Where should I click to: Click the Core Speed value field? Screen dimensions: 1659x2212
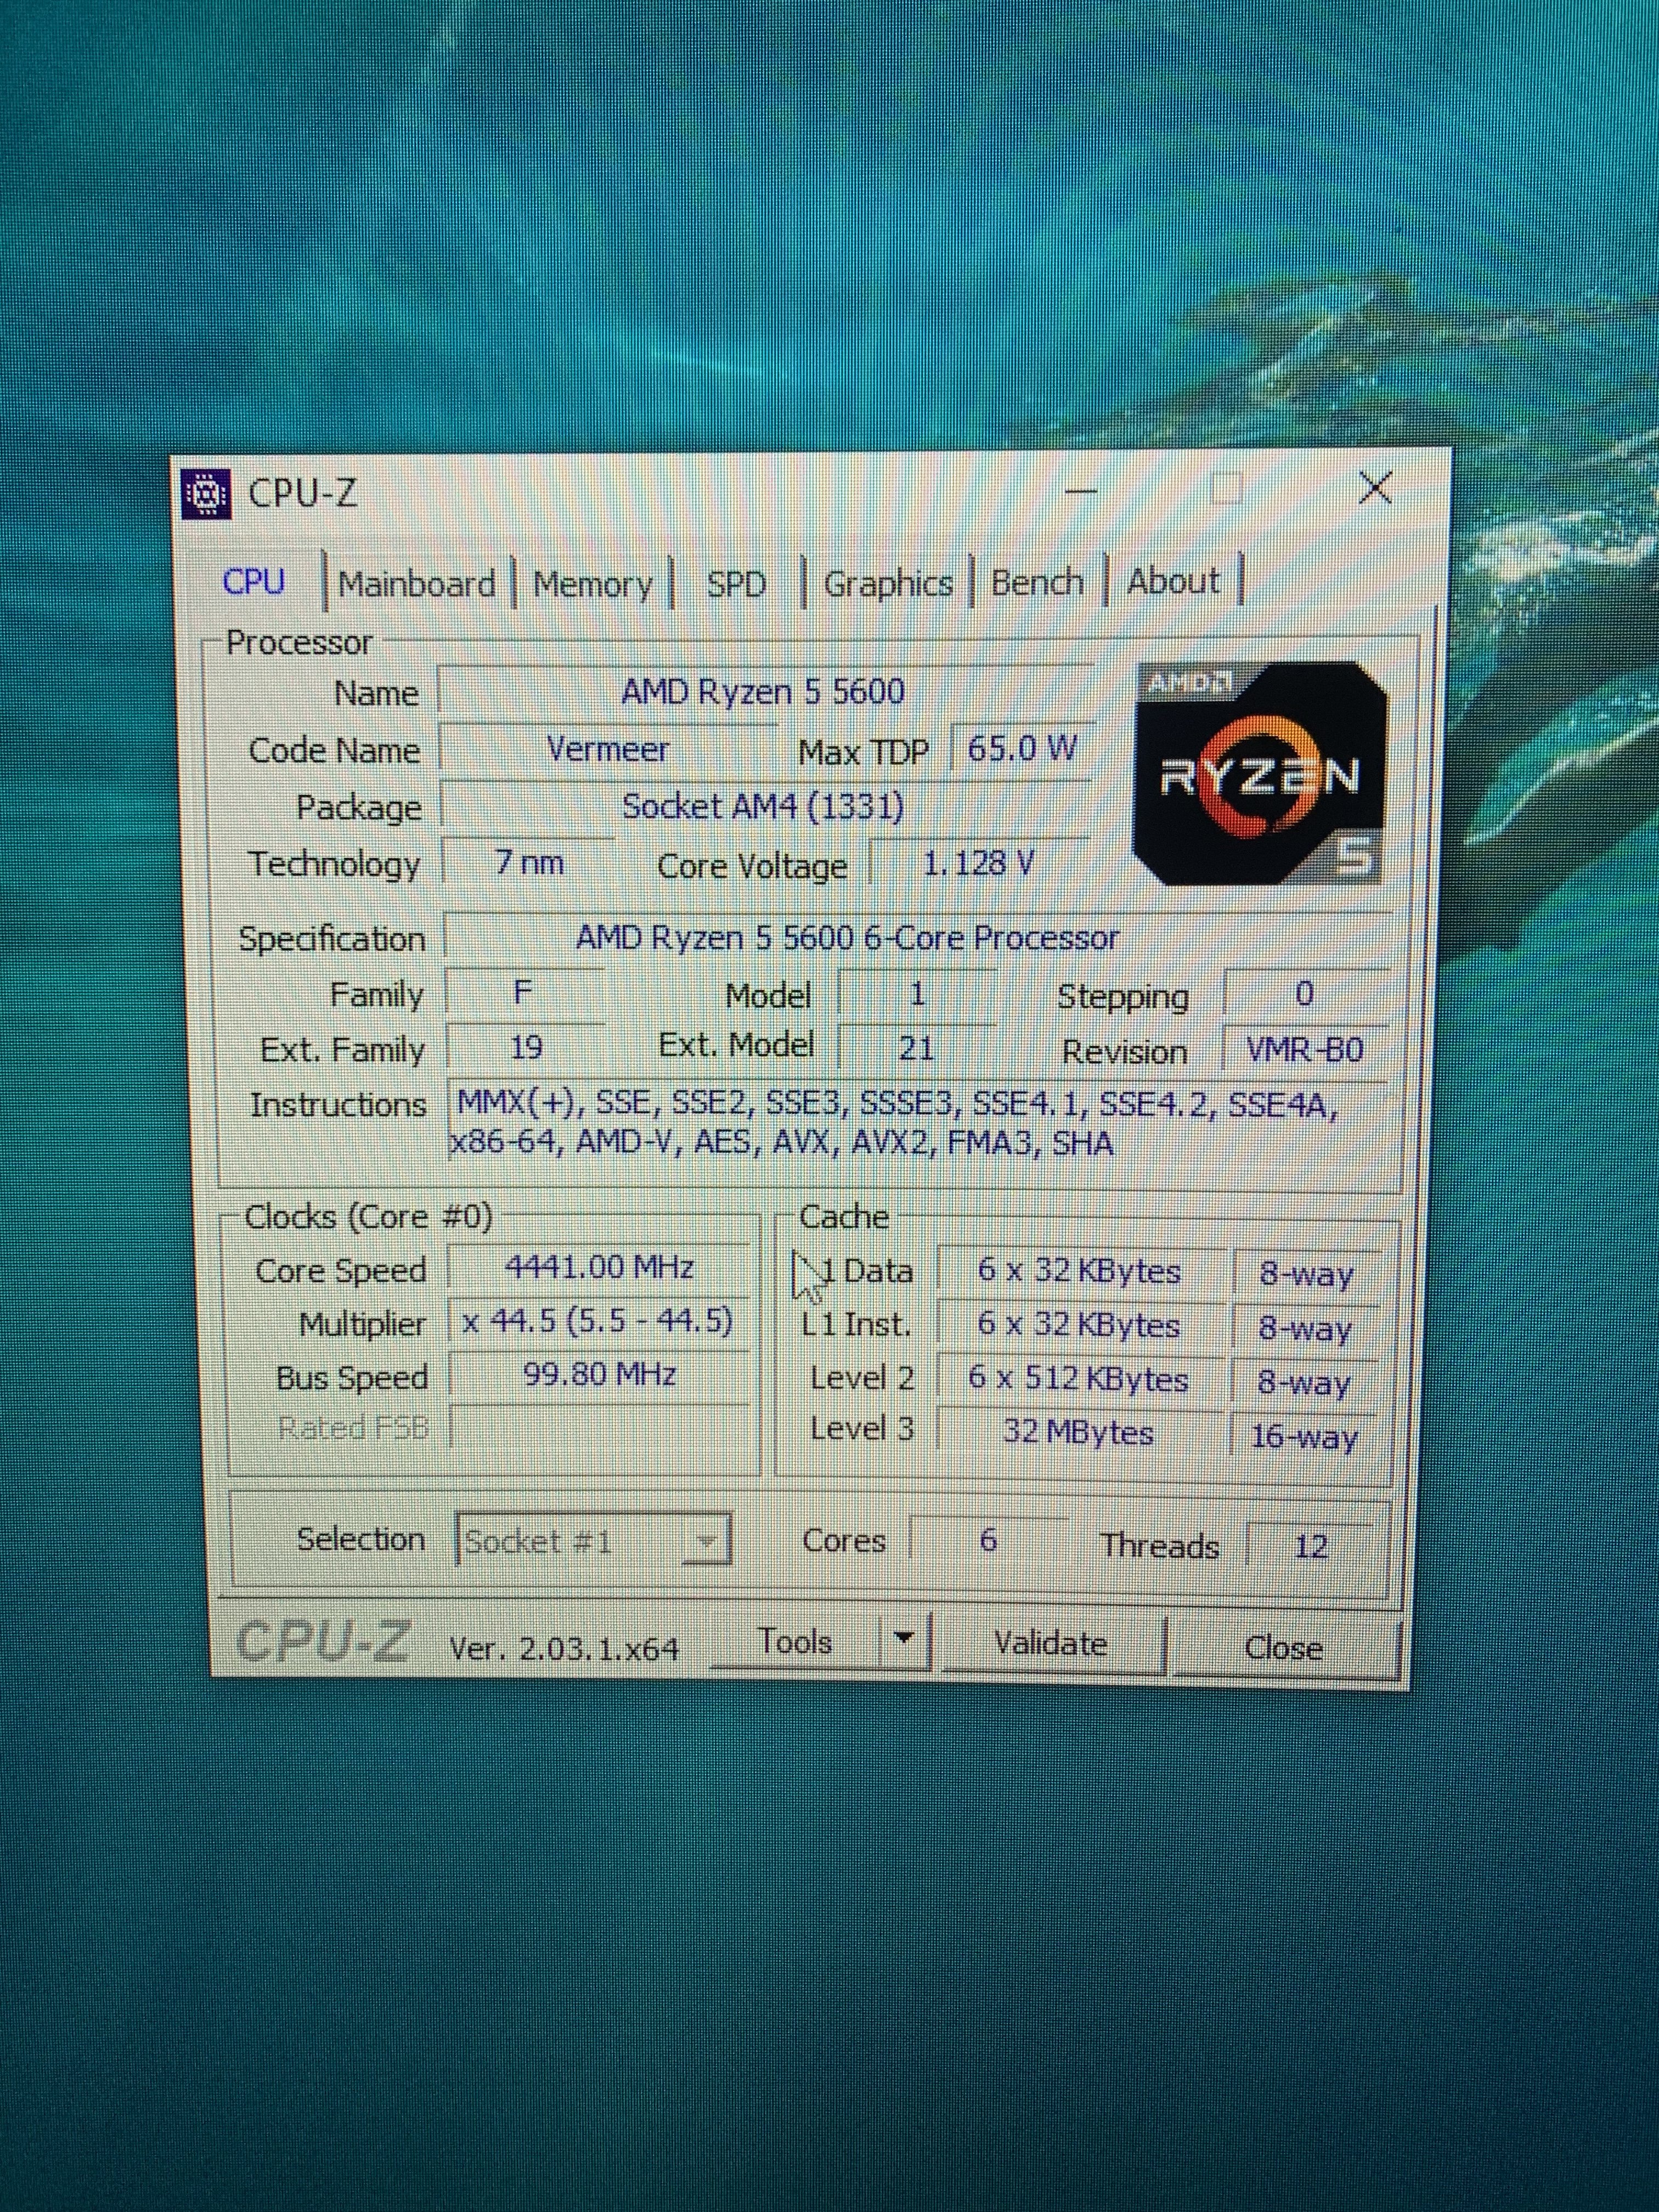599,1268
